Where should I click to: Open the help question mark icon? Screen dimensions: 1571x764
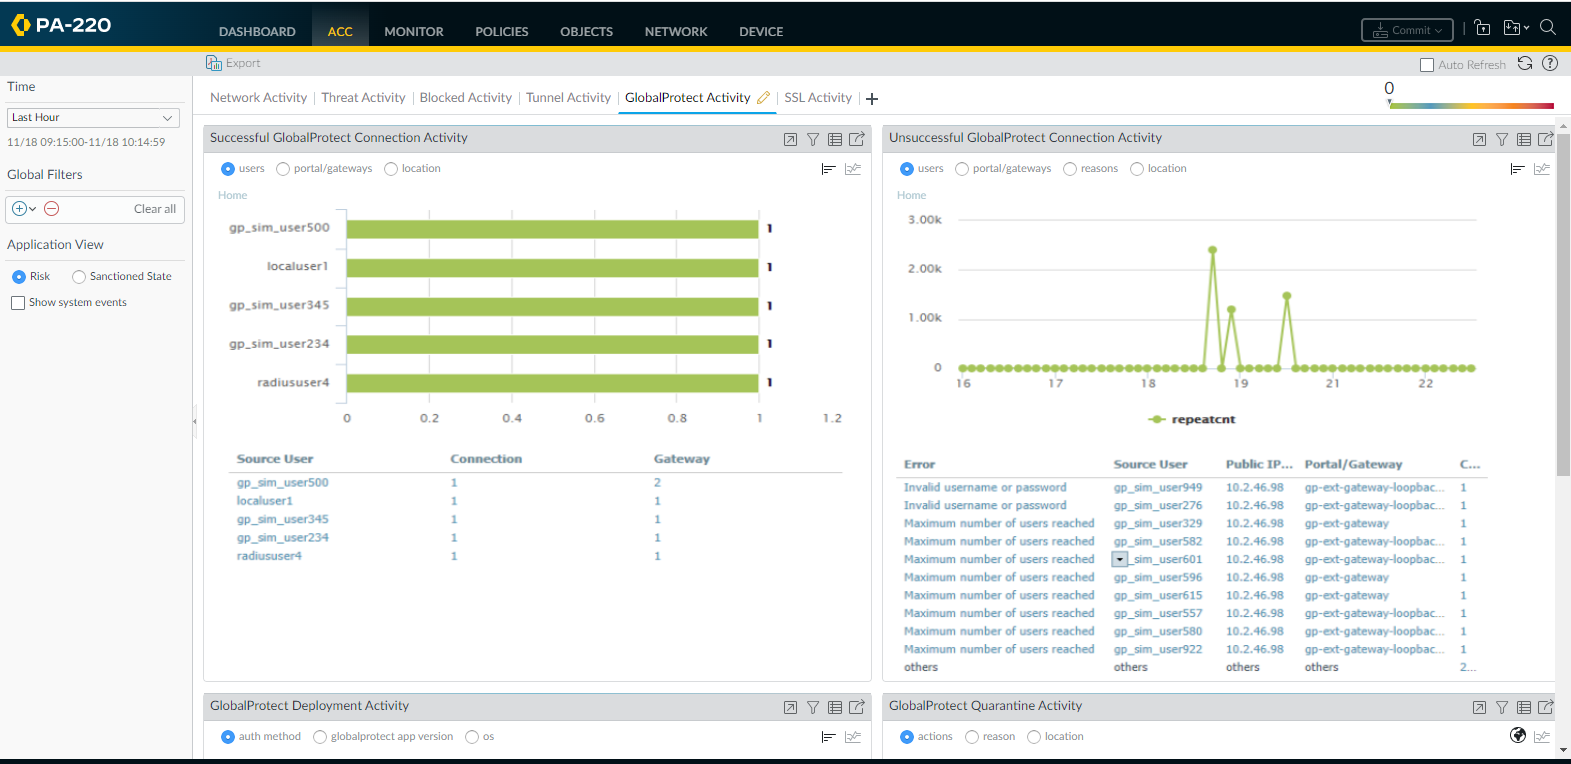click(x=1550, y=63)
